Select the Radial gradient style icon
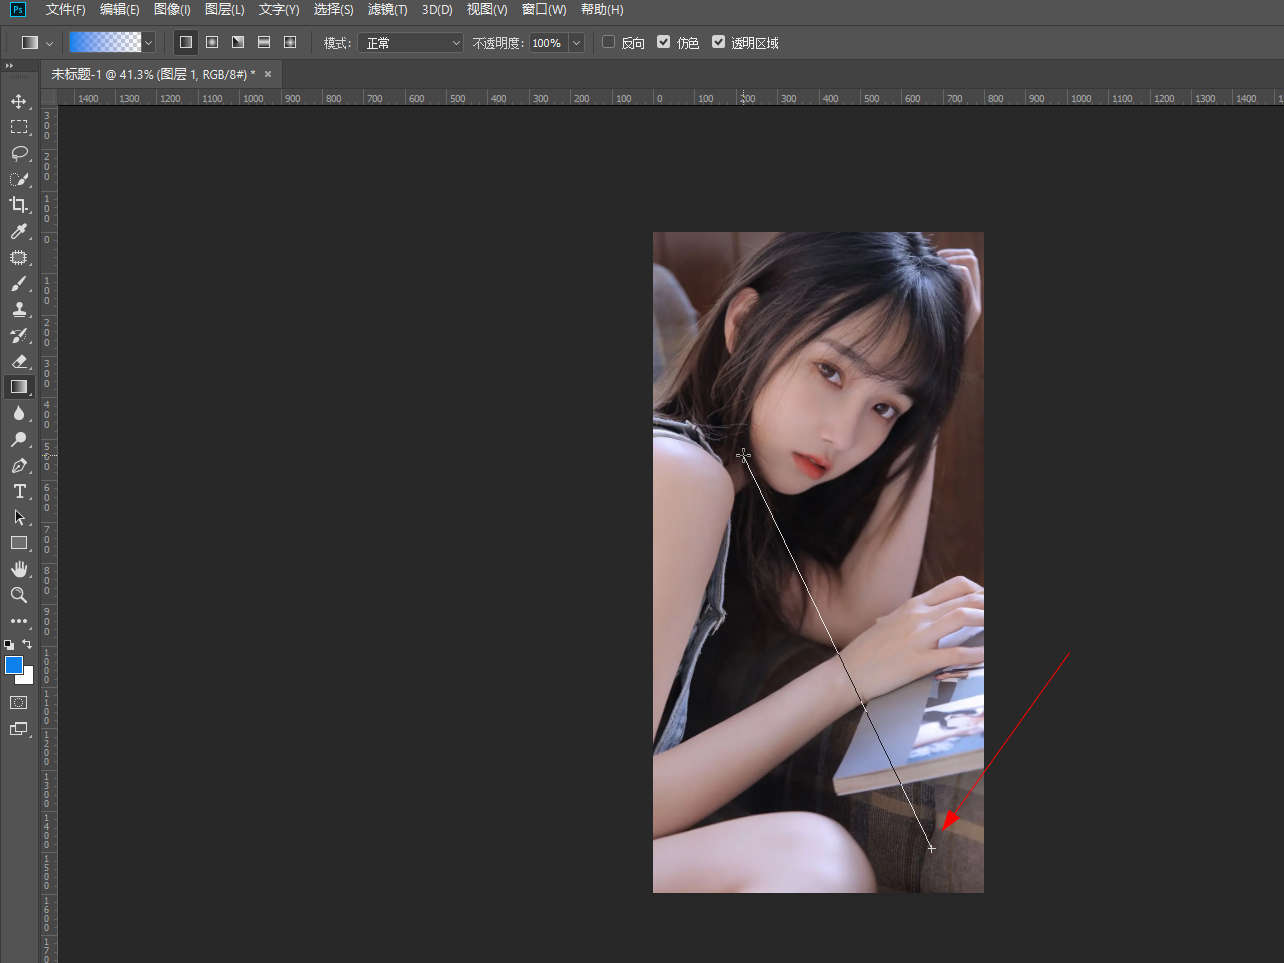Image resolution: width=1284 pixels, height=963 pixels. [212, 42]
